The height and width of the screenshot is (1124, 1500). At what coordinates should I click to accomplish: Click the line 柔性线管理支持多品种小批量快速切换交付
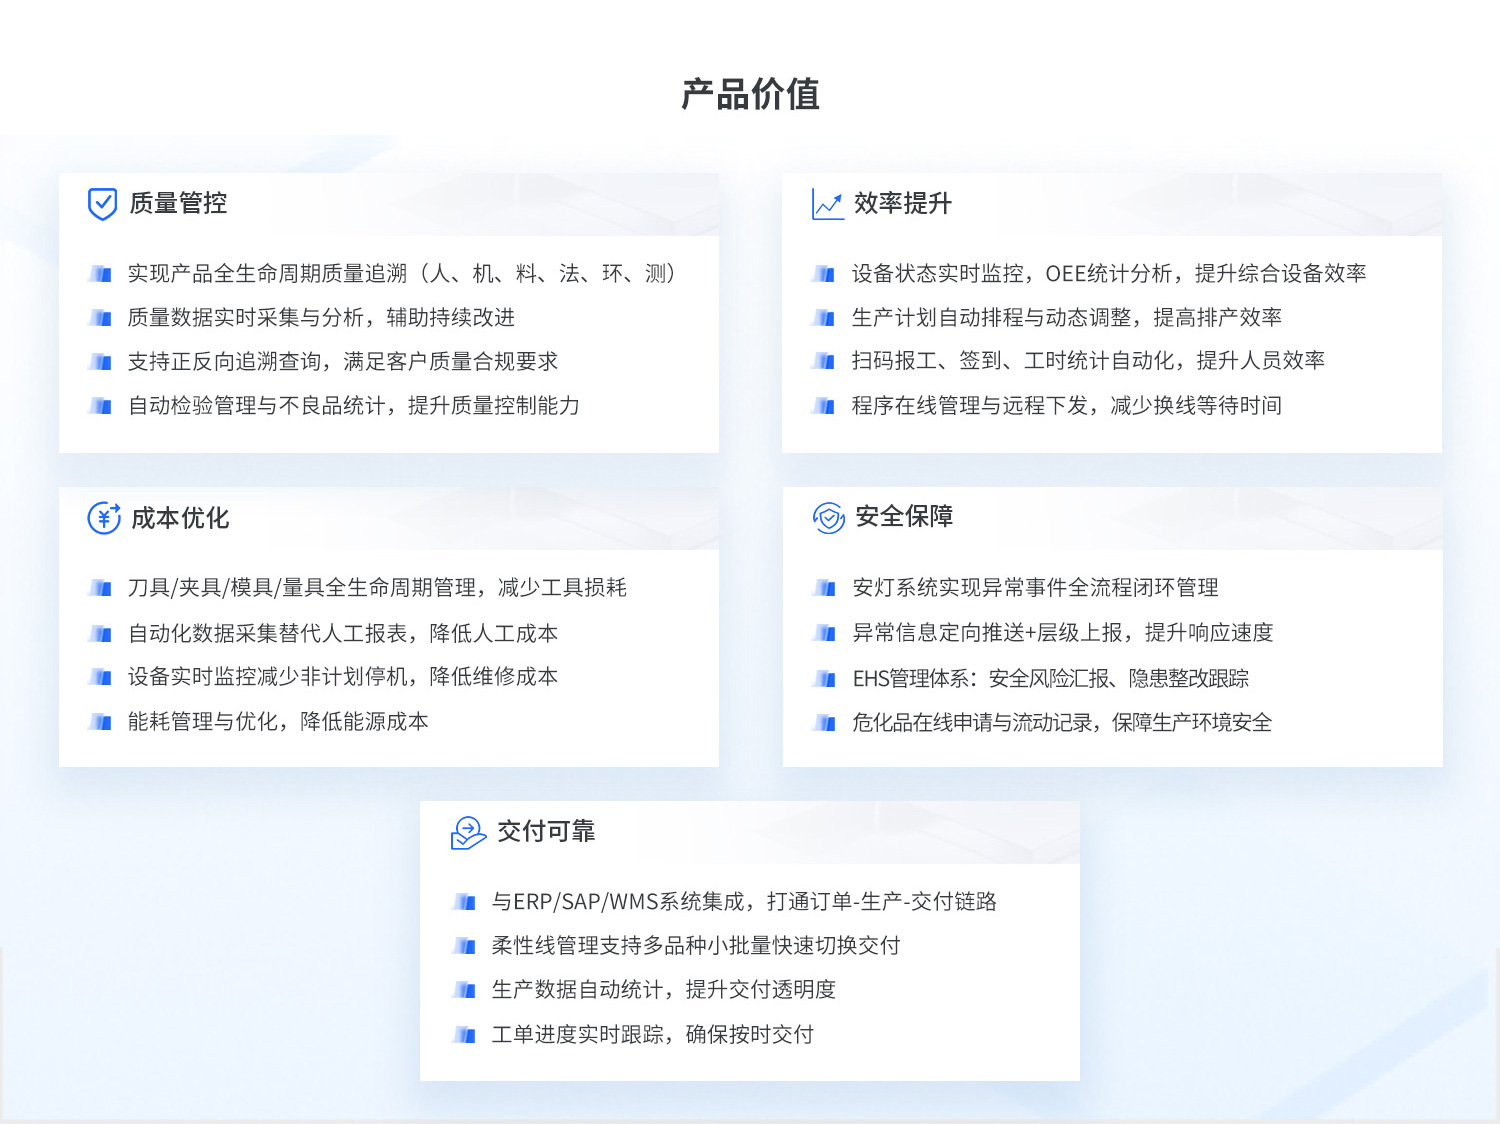696,946
